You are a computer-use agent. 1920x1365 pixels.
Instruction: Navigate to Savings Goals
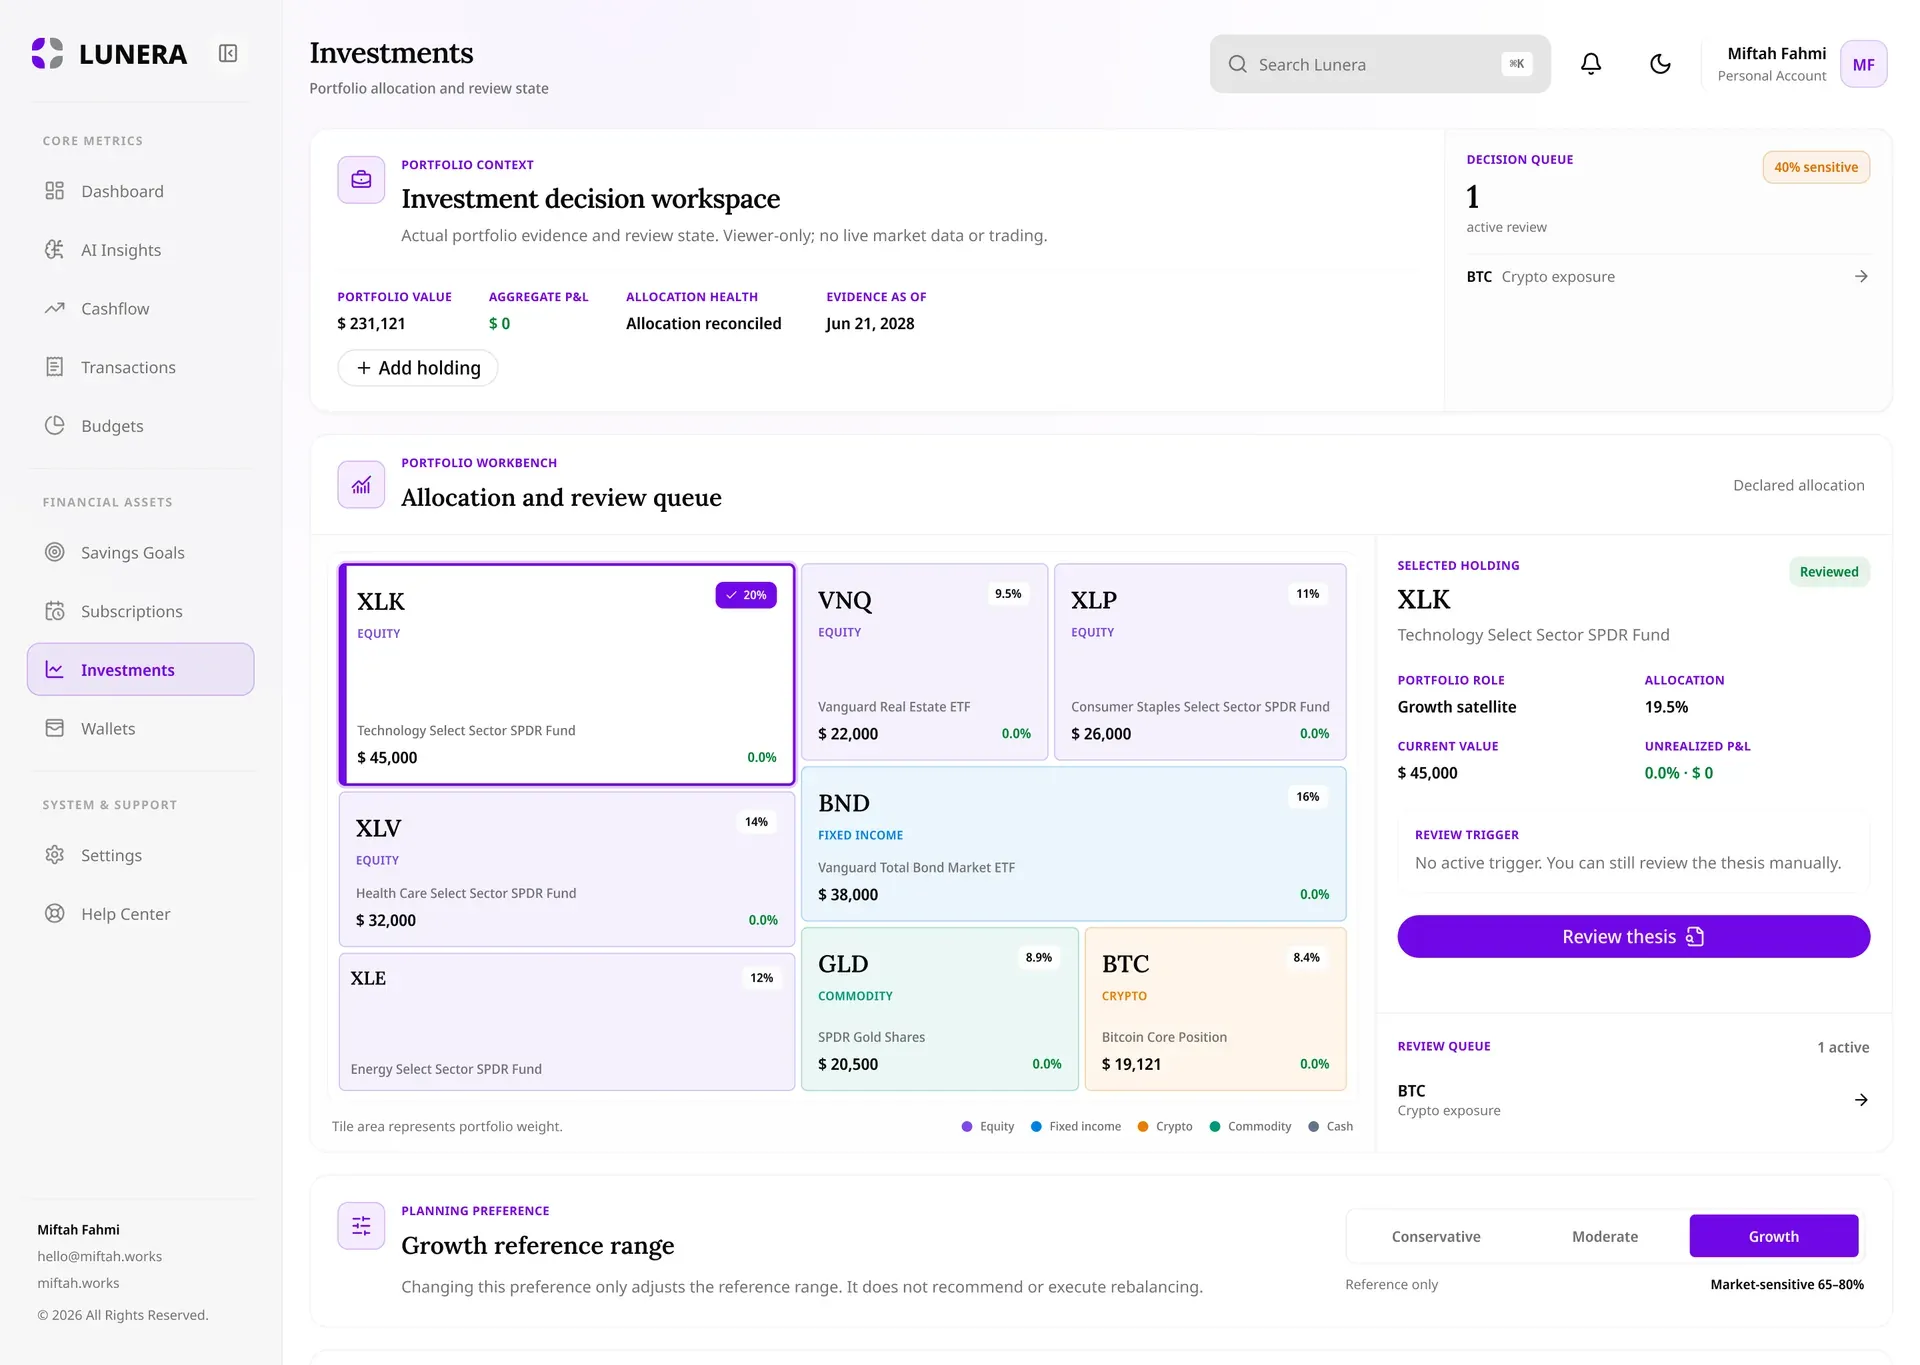(x=140, y=552)
